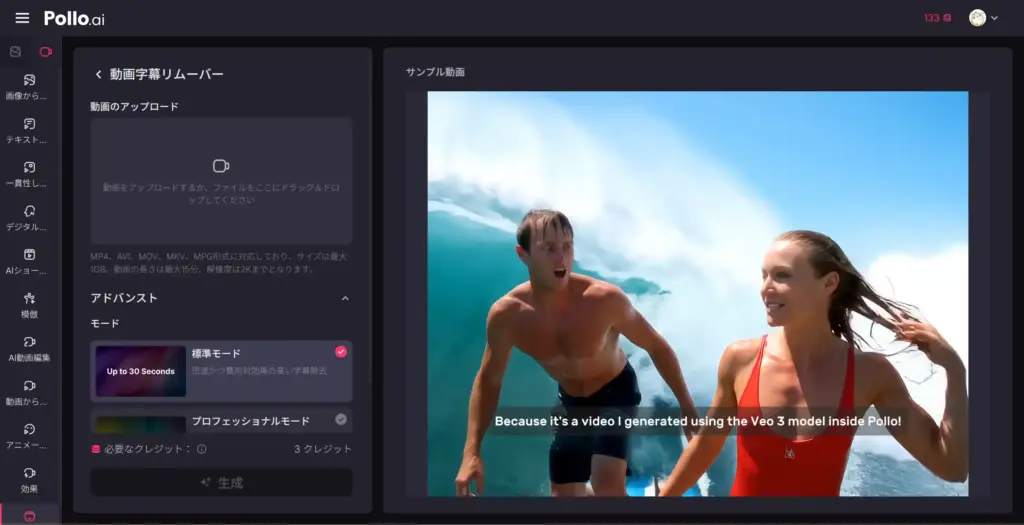Select プロフェッショナルモード option
Viewport: 1024px width, 525px height.
[221, 421]
